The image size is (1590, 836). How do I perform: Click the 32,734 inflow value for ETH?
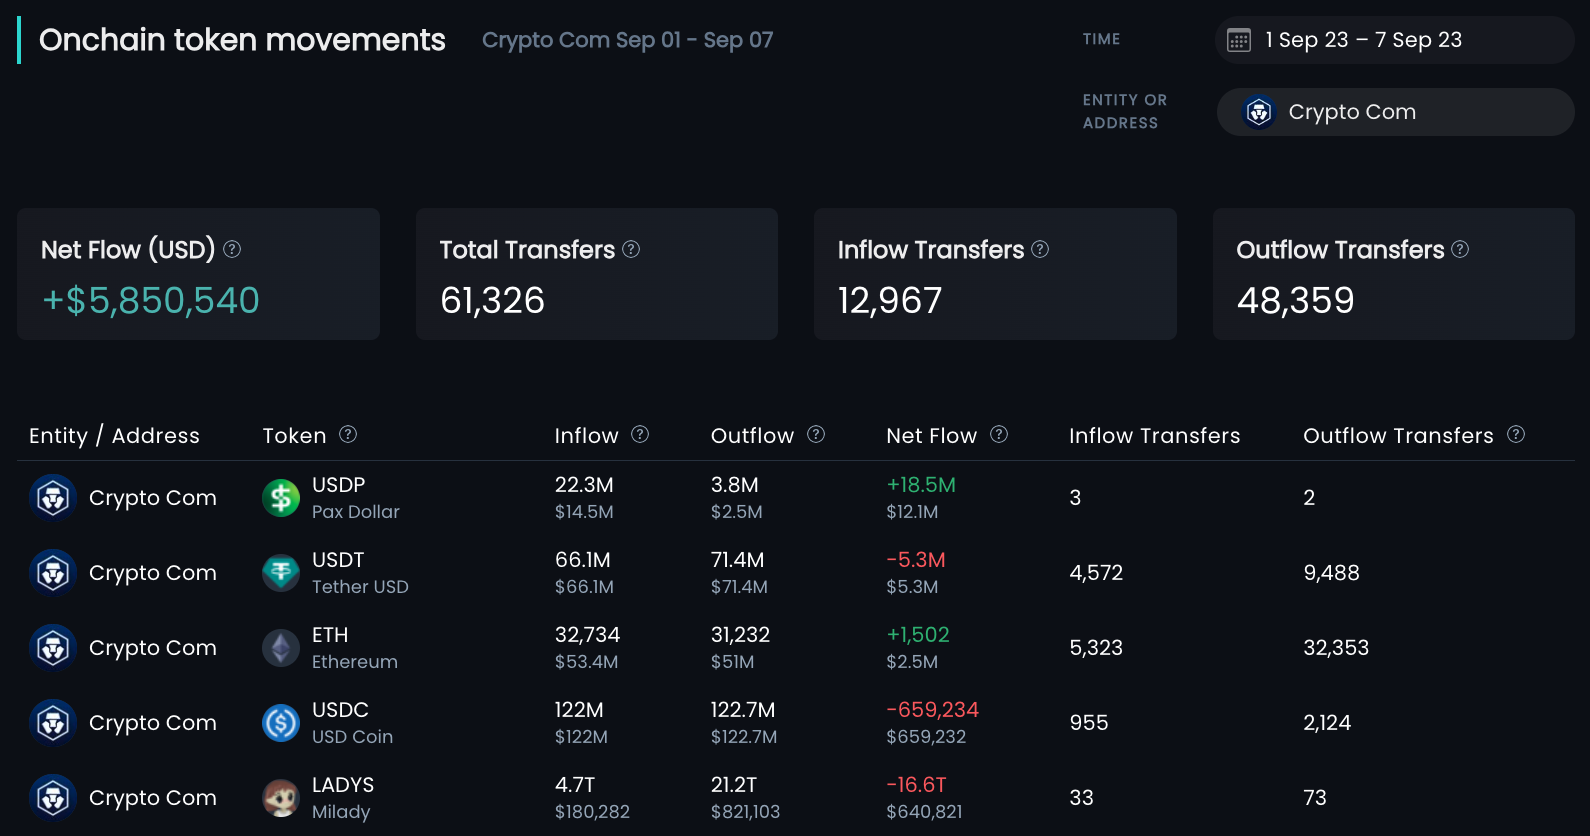pyautogui.click(x=587, y=635)
